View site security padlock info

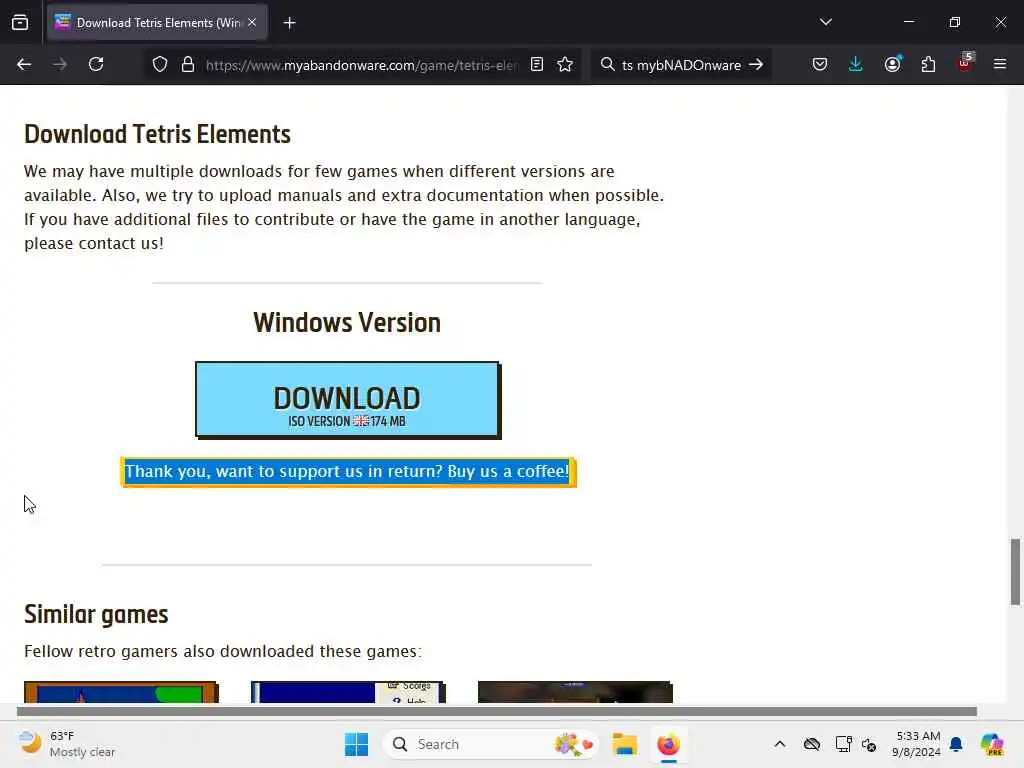click(188, 65)
